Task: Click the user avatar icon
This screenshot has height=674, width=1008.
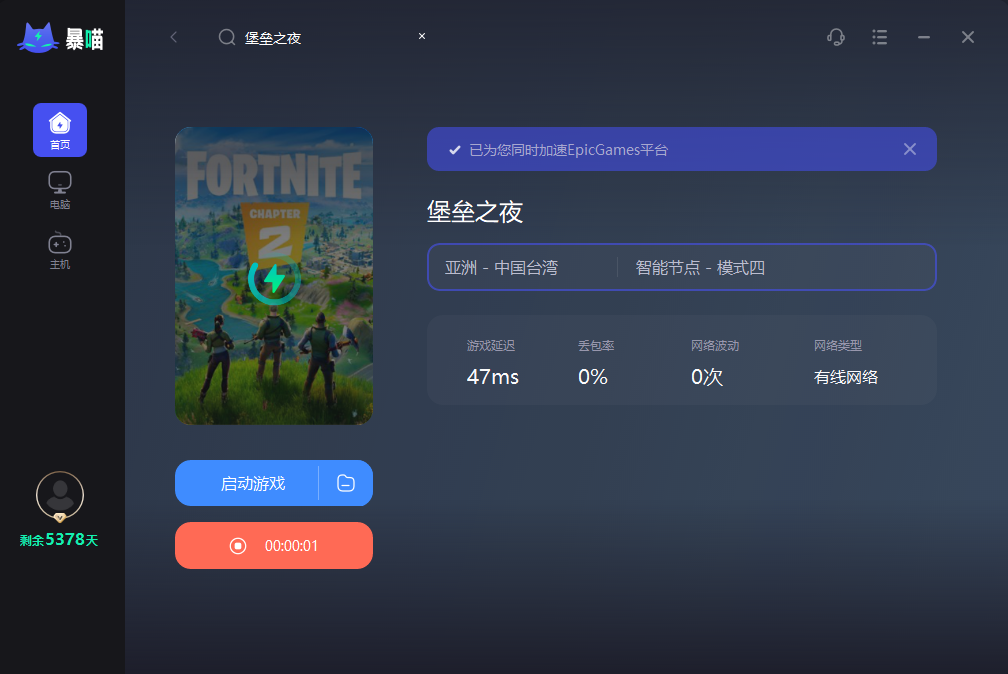Action: [60, 496]
